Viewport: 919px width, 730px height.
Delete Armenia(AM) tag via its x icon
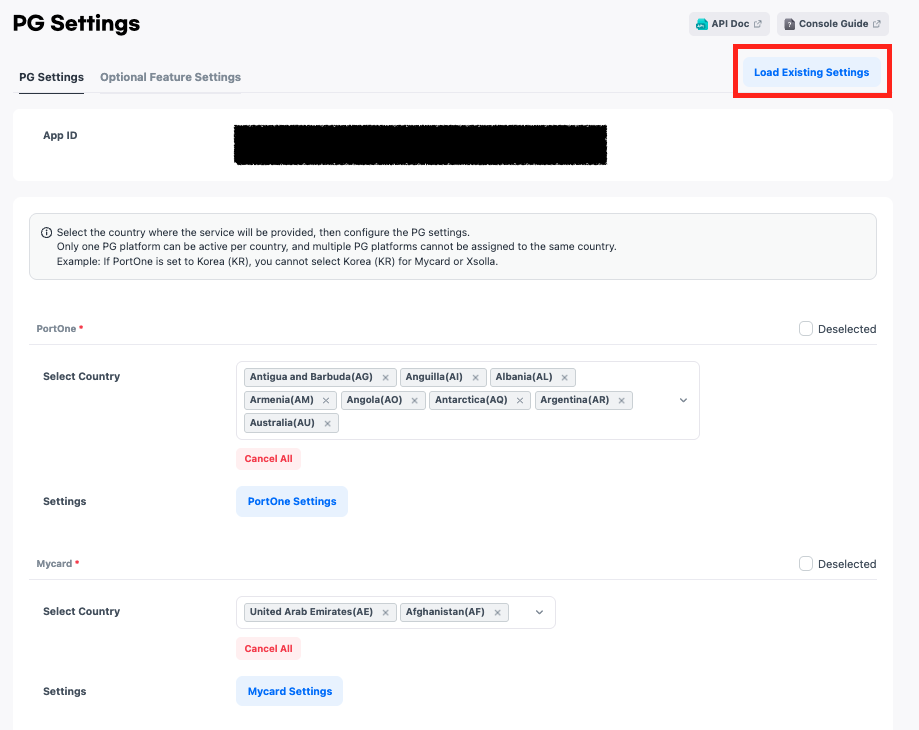[x=326, y=400]
